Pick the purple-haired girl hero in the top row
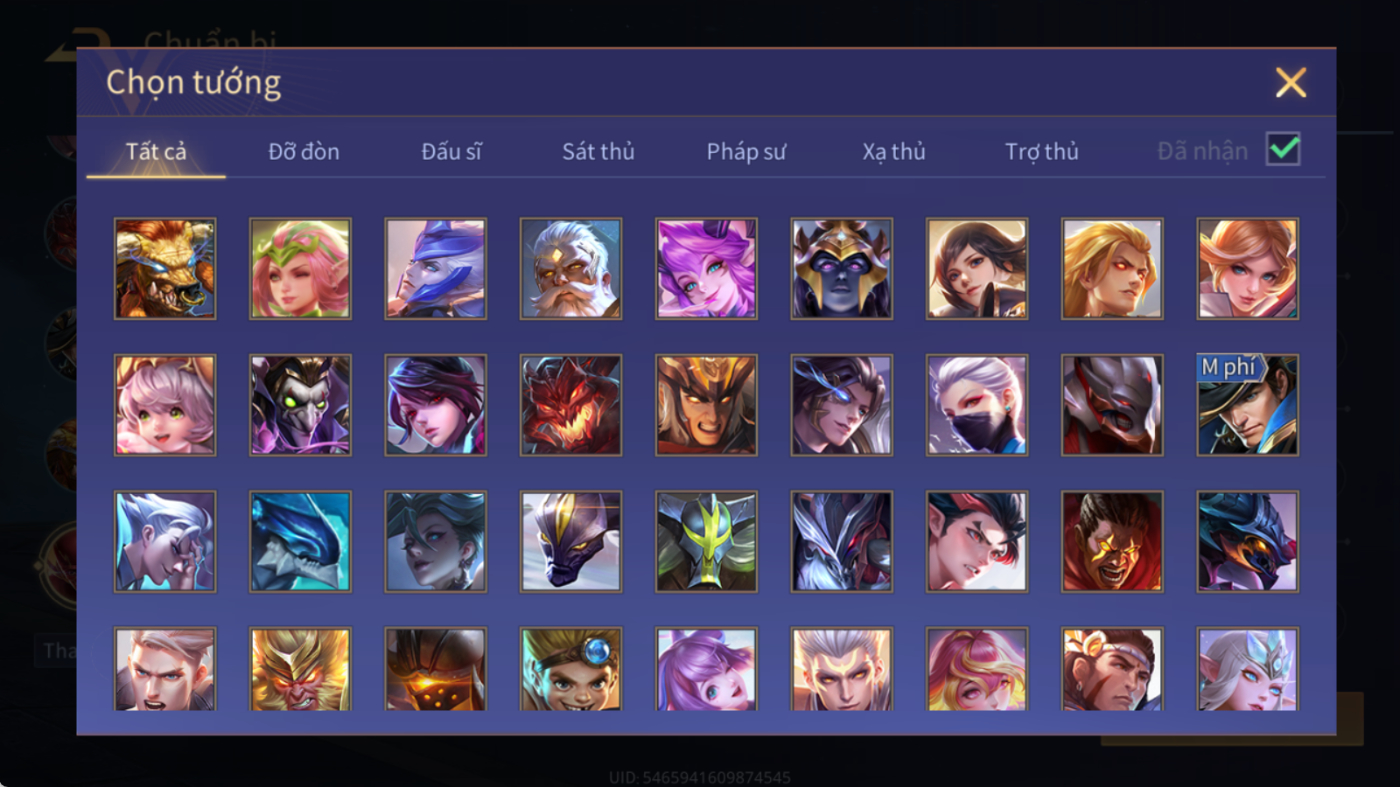1400x787 pixels. (x=706, y=269)
